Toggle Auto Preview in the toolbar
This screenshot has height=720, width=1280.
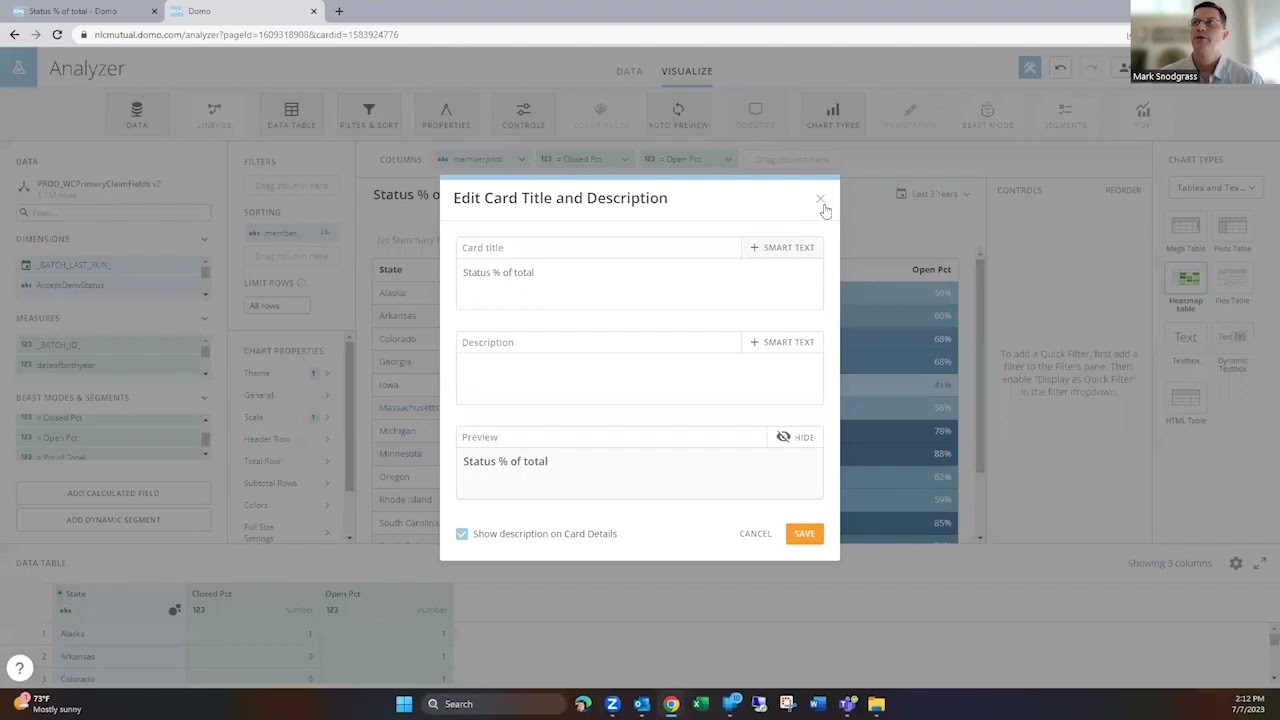point(678,115)
